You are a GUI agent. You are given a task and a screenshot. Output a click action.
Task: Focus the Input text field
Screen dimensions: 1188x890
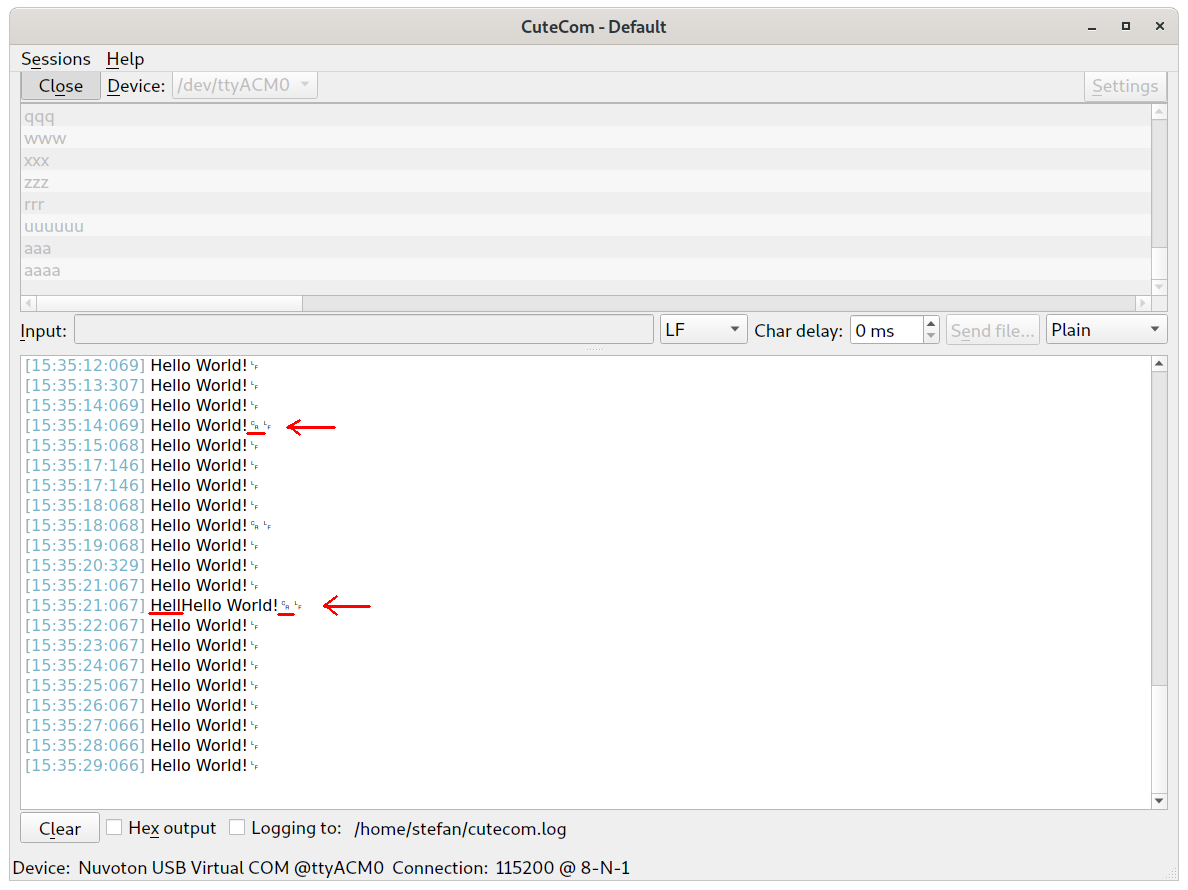coord(364,330)
